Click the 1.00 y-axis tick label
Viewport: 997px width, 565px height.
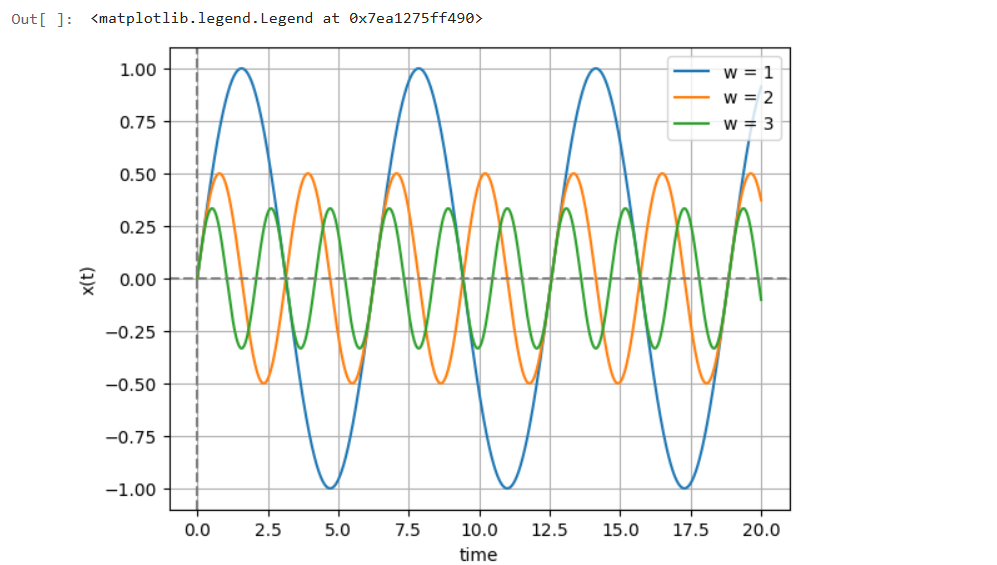(138, 69)
